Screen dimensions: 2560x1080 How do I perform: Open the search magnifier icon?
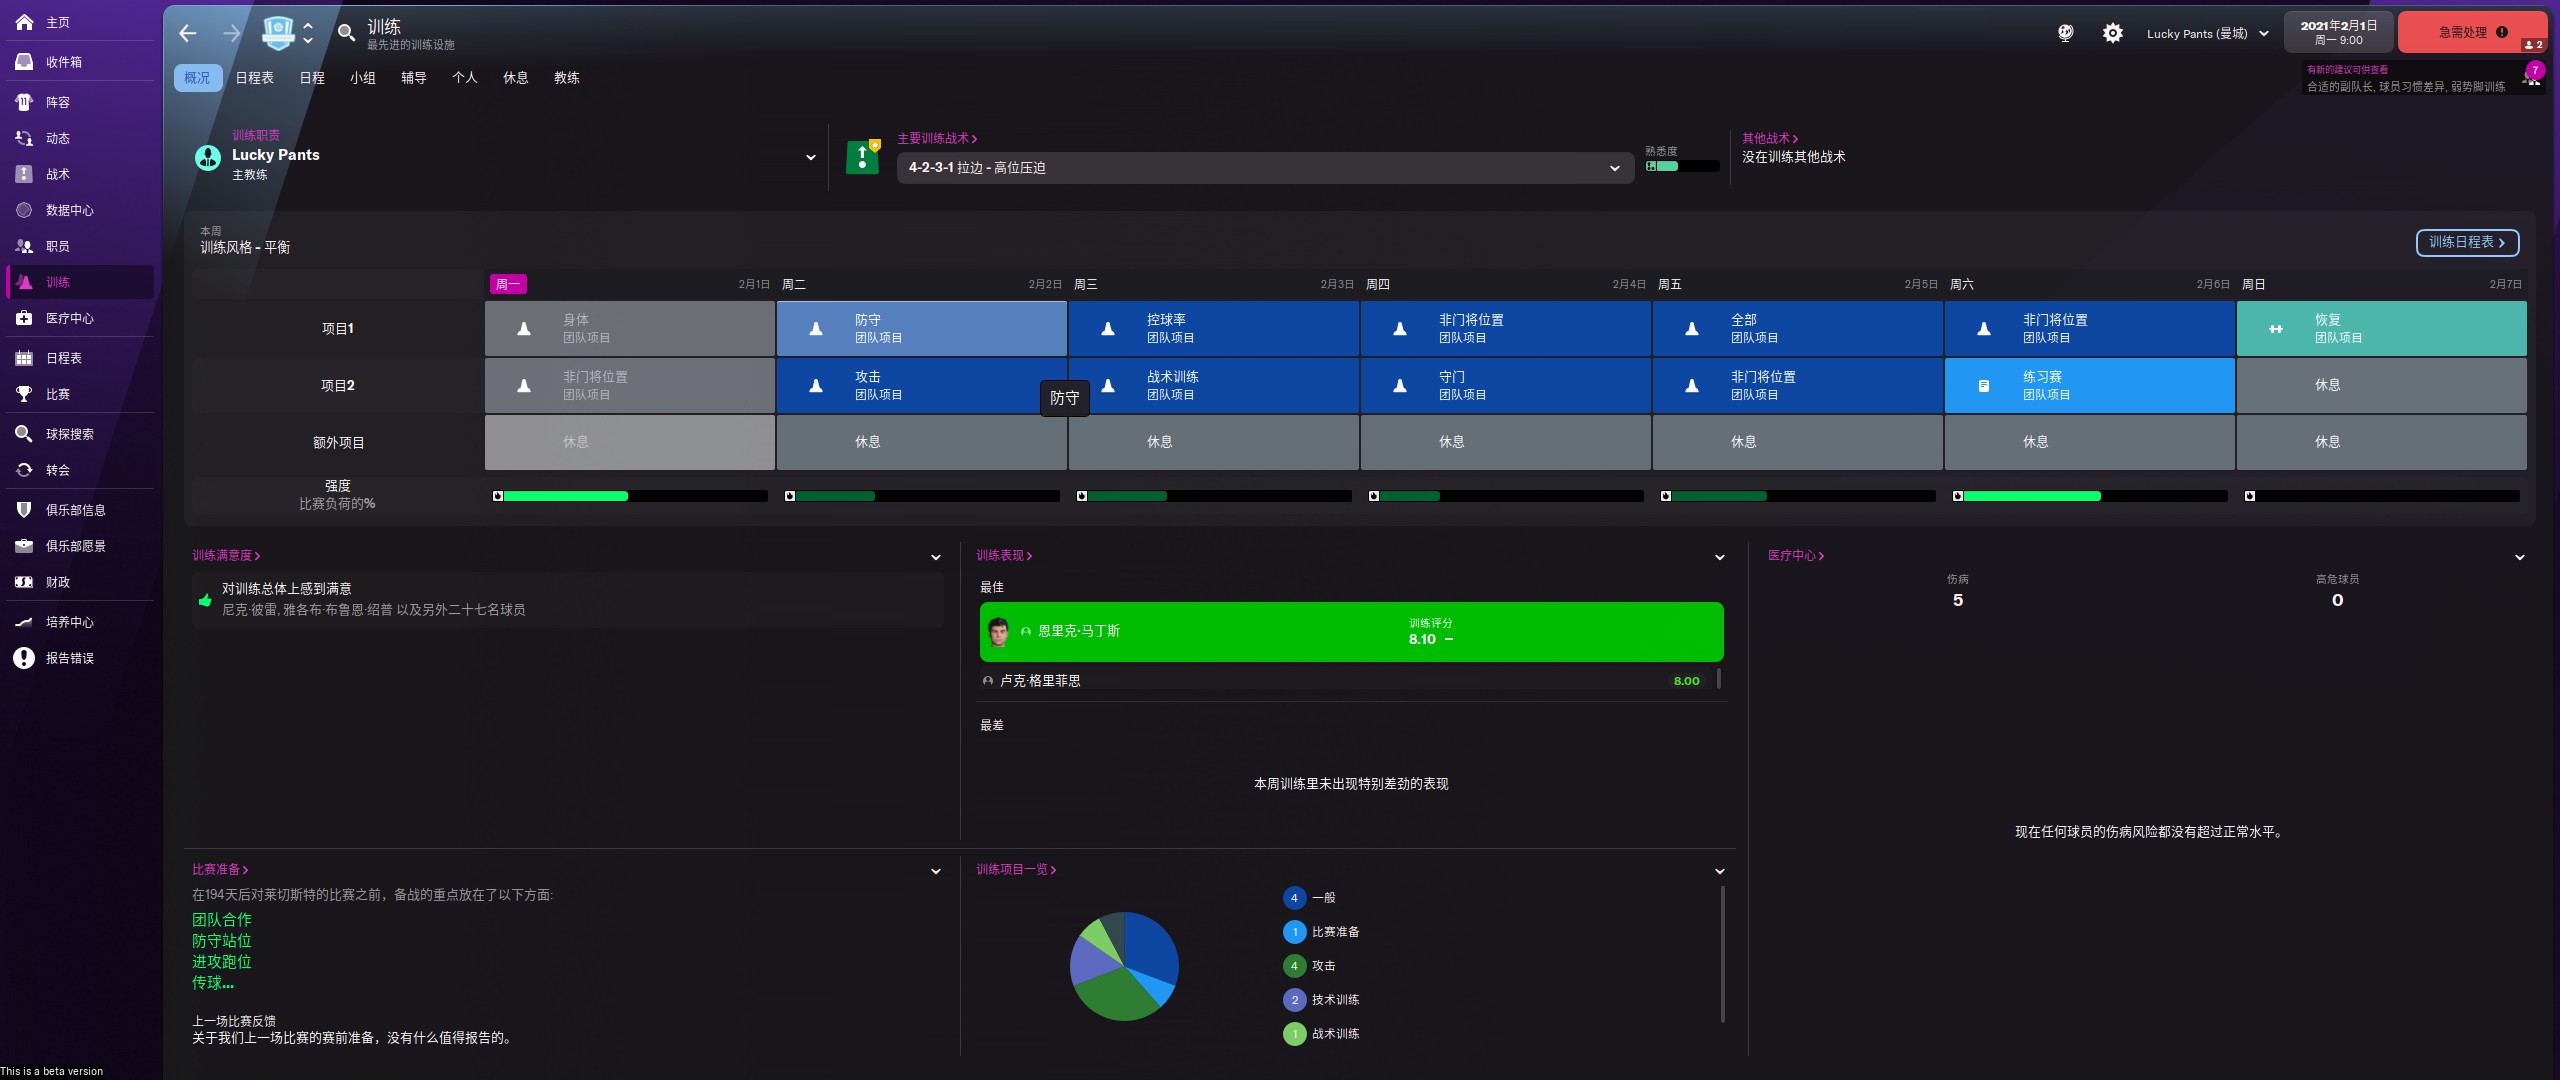pos(346,33)
